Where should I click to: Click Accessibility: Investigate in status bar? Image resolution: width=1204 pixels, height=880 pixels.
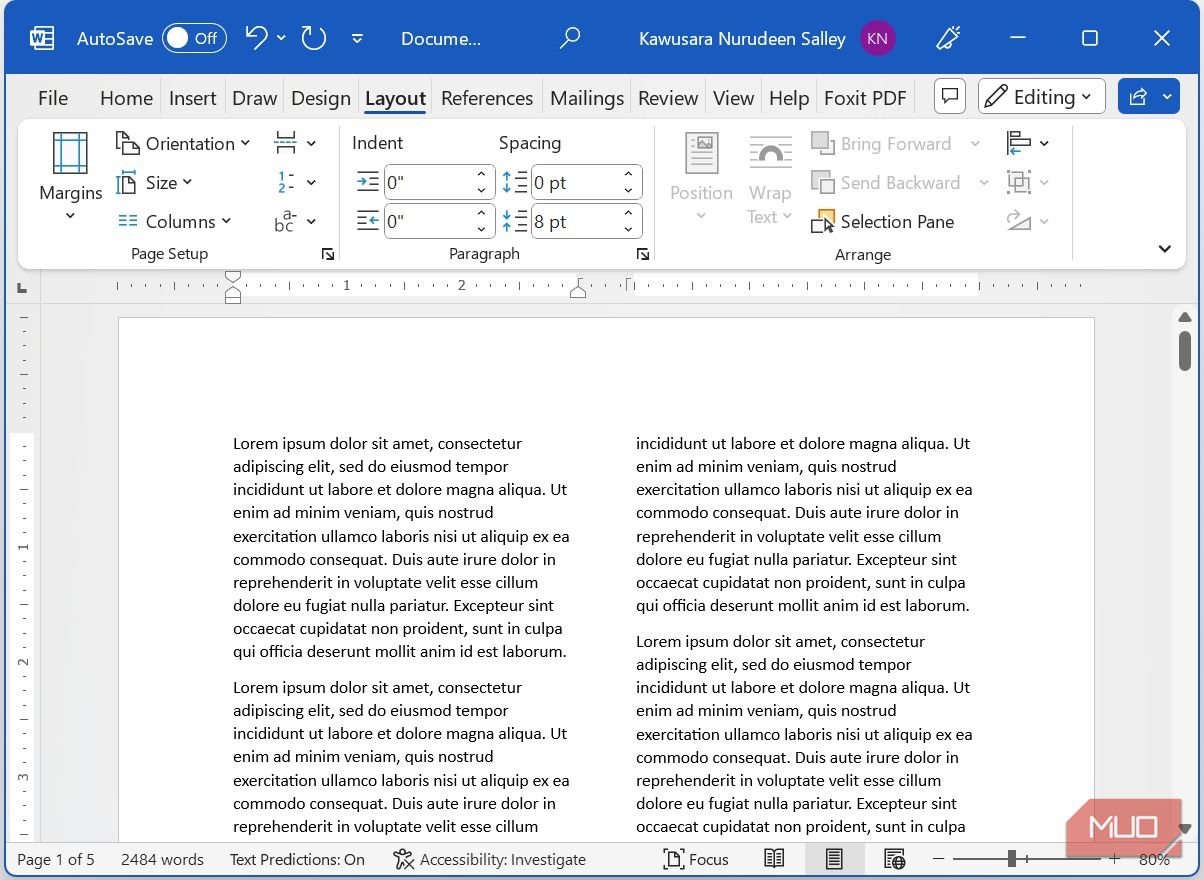[489, 859]
